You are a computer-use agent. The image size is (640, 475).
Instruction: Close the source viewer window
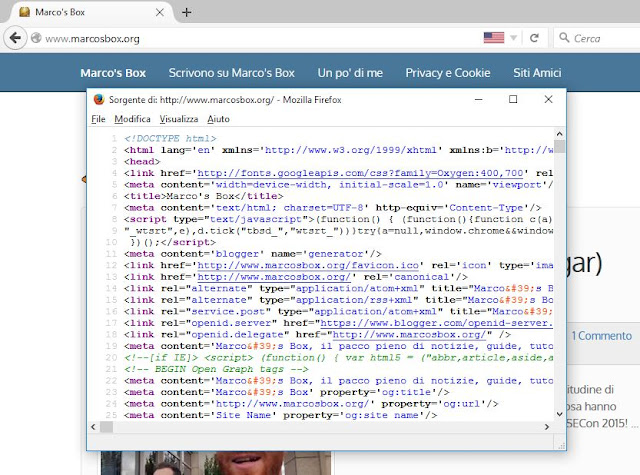point(548,99)
